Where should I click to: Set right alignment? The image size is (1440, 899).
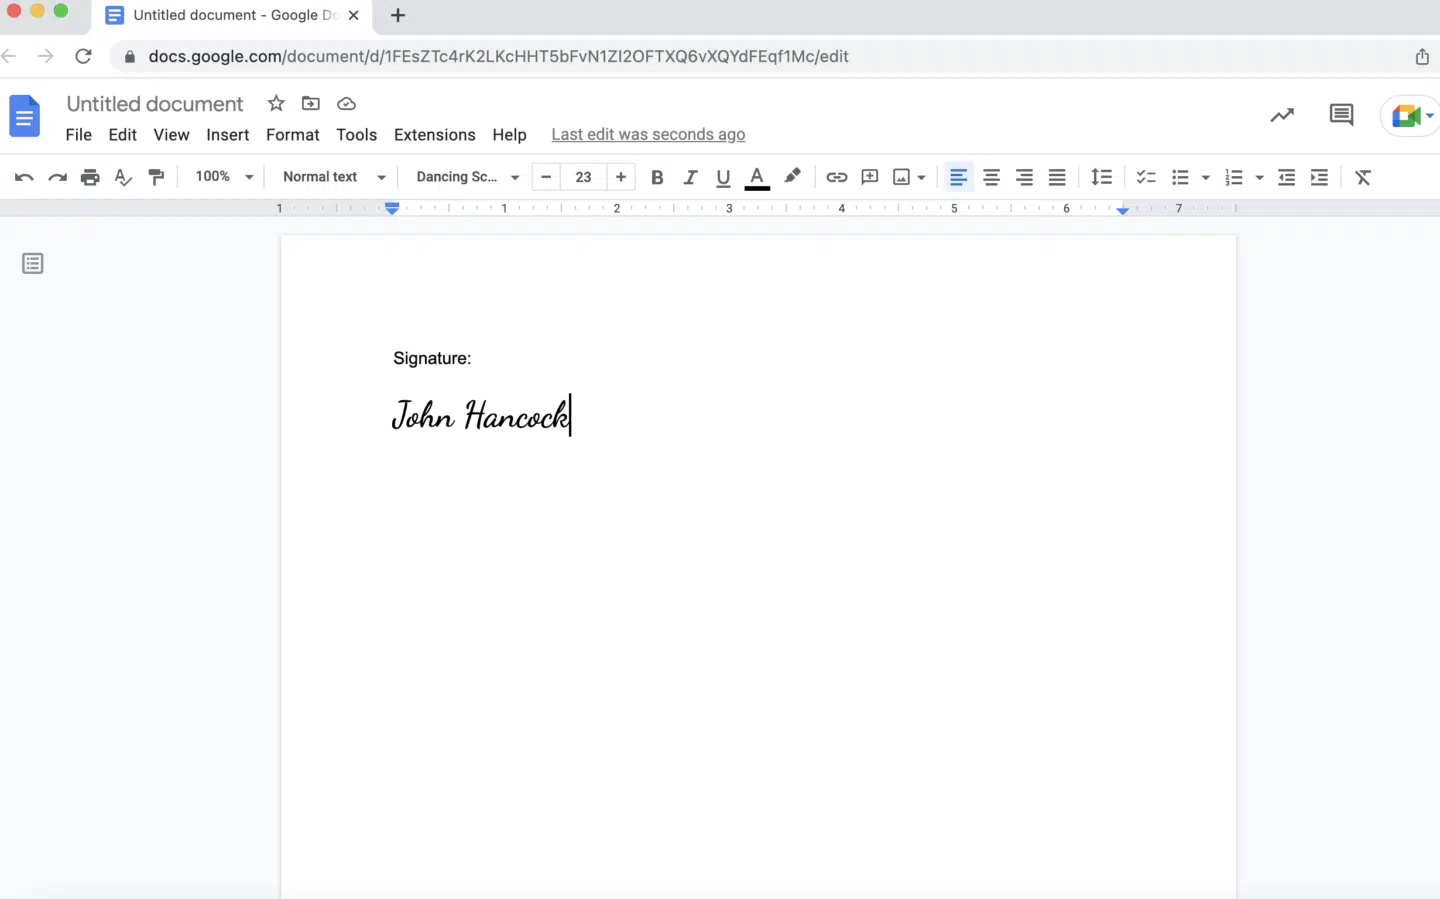click(1024, 177)
